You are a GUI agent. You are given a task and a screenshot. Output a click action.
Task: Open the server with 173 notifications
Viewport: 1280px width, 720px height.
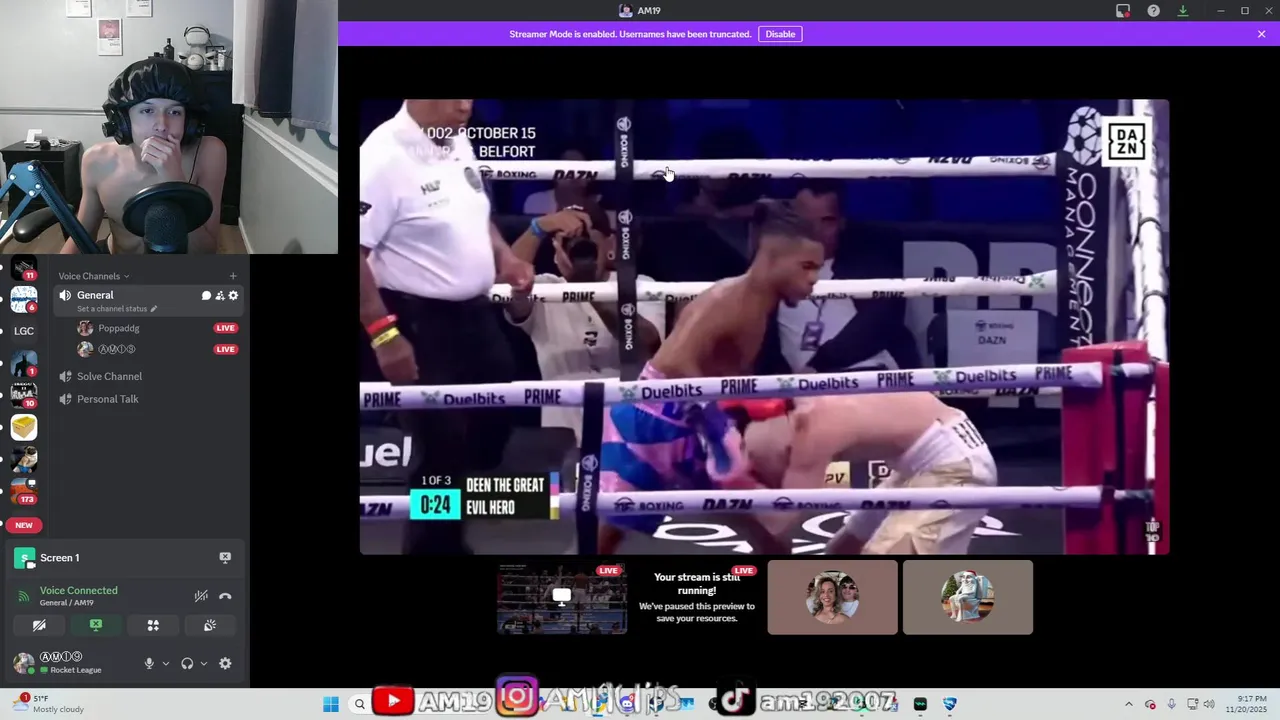(x=24, y=491)
